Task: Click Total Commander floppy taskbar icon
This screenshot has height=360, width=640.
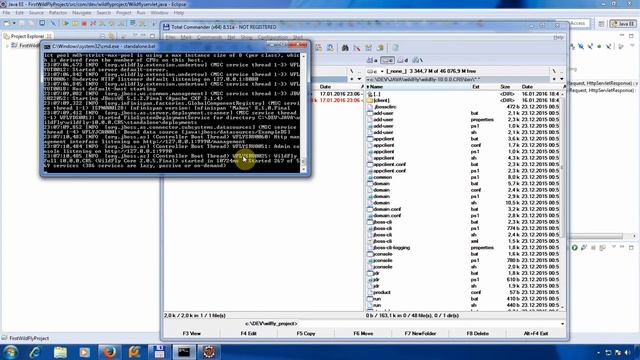Action: click(x=159, y=352)
